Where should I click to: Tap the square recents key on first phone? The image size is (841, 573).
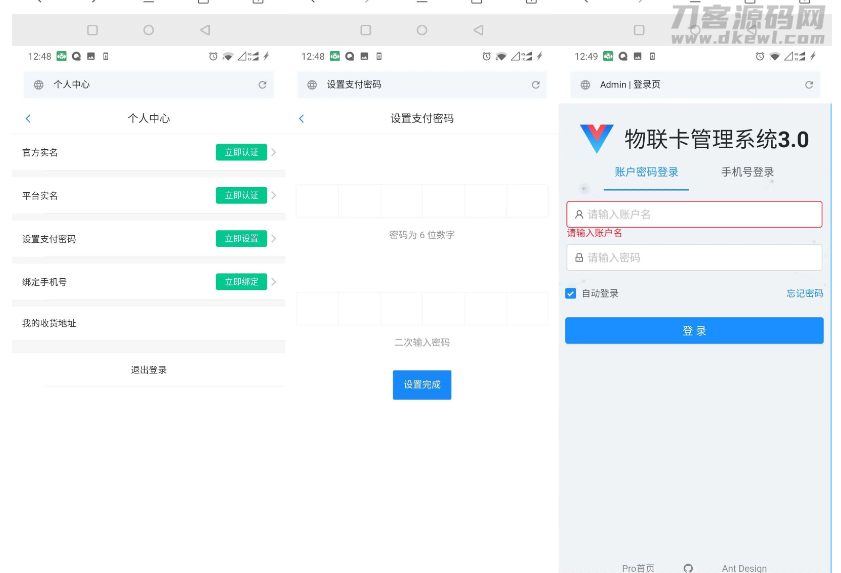point(92,30)
